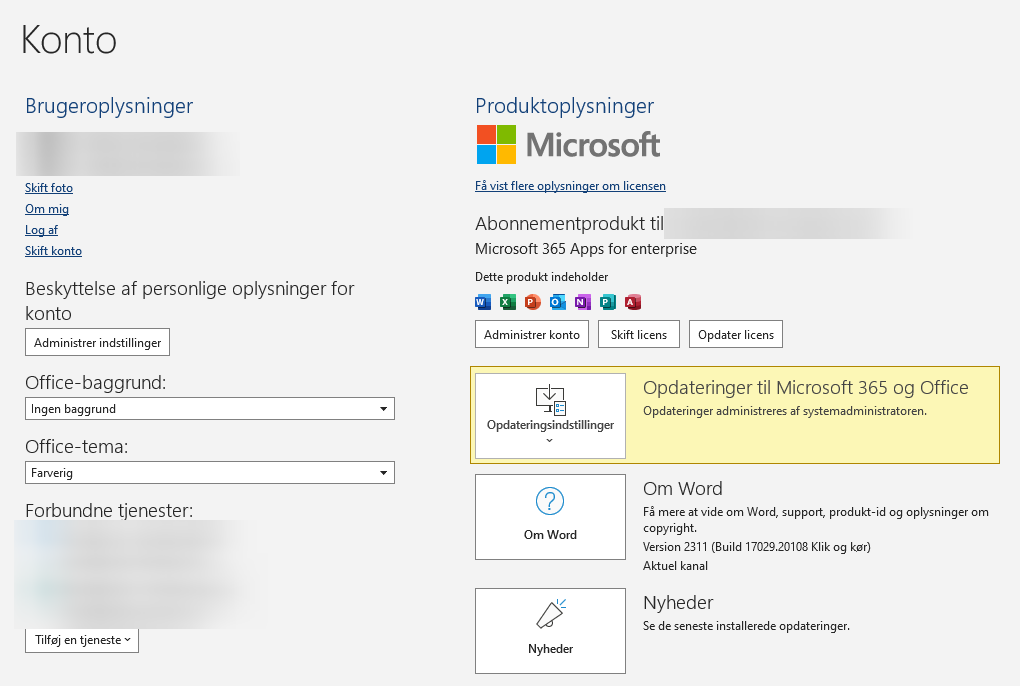The width and height of the screenshot is (1020, 686).
Task: Click the Brugeroplysninger heading
Action: tap(109, 106)
